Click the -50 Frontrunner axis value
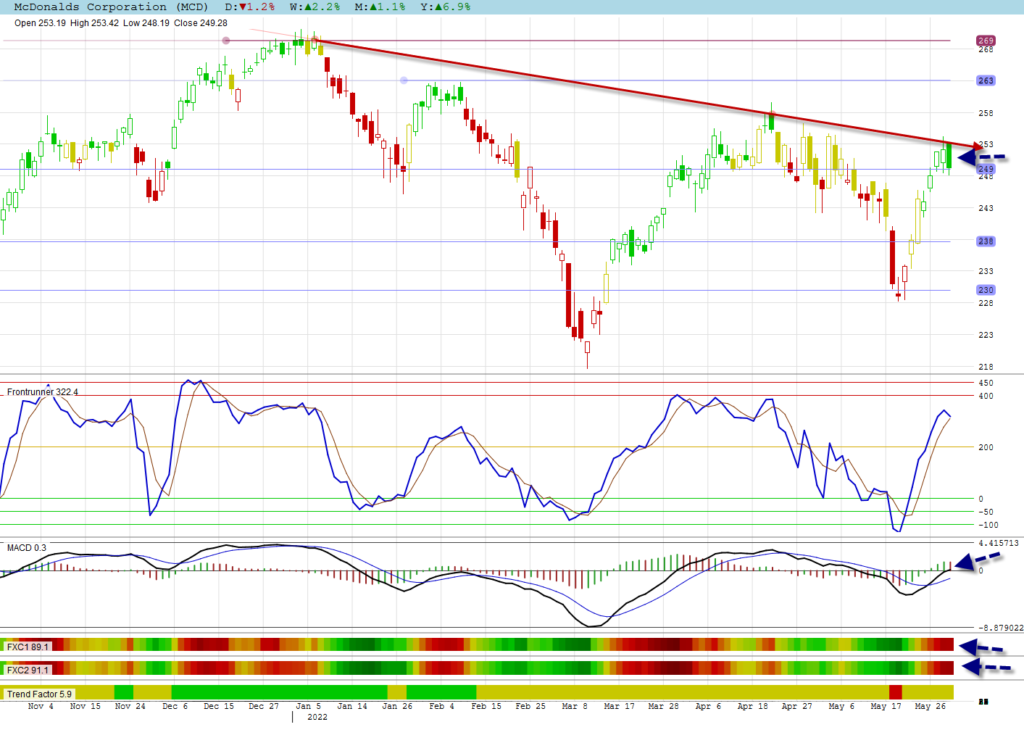This screenshot has height=735, width=1024. click(985, 512)
